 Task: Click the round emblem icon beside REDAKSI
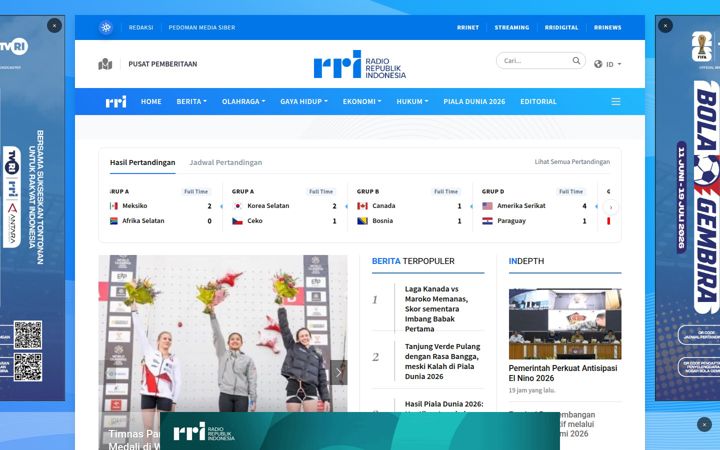pyautogui.click(x=106, y=28)
